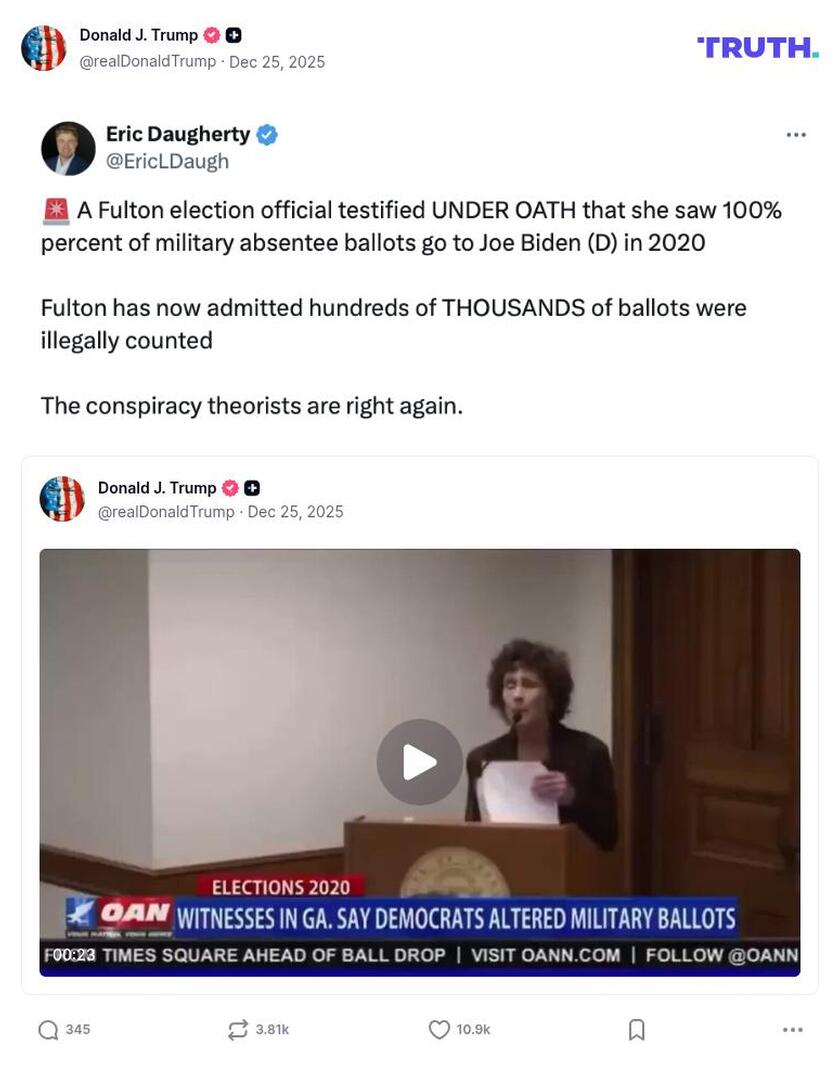Viewport: 840px width, 1065px height.
Task: Open Donald J. Trump top profile avatar
Action: (x=43, y=48)
